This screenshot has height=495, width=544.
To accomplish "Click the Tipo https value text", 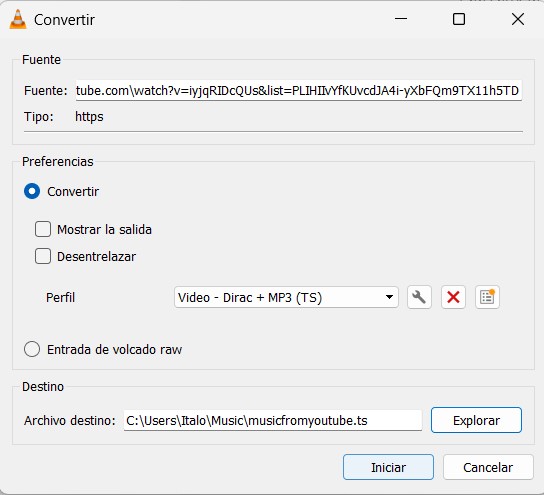I will coord(89,117).
